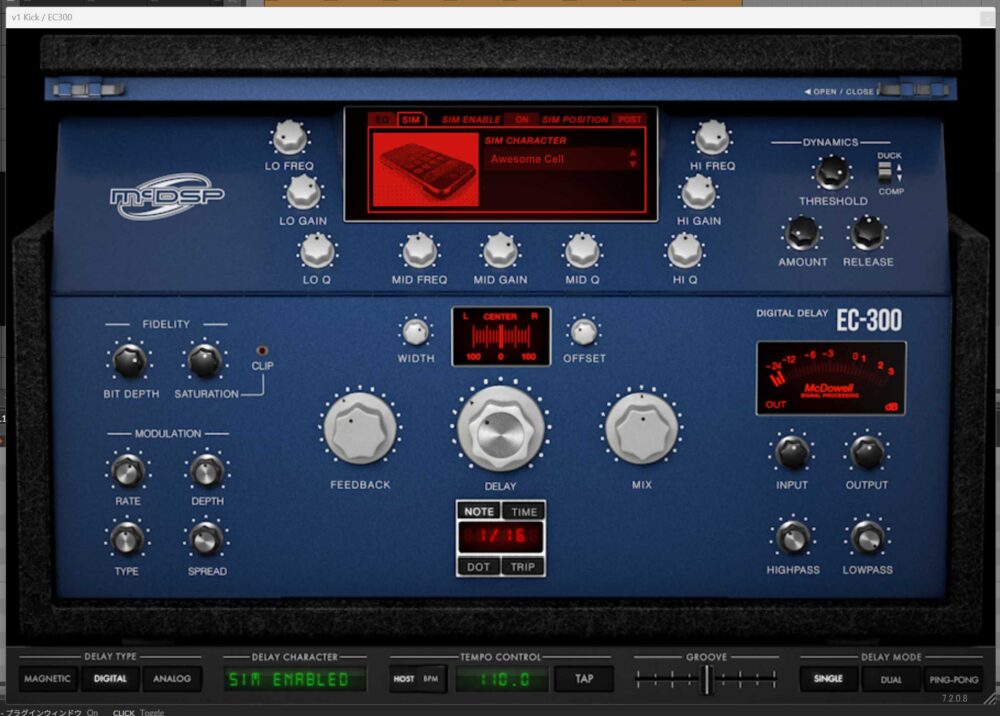Select the modulation DEPTH knob
The width and height of the screenshot is (1000, 716).
(207, 472)
